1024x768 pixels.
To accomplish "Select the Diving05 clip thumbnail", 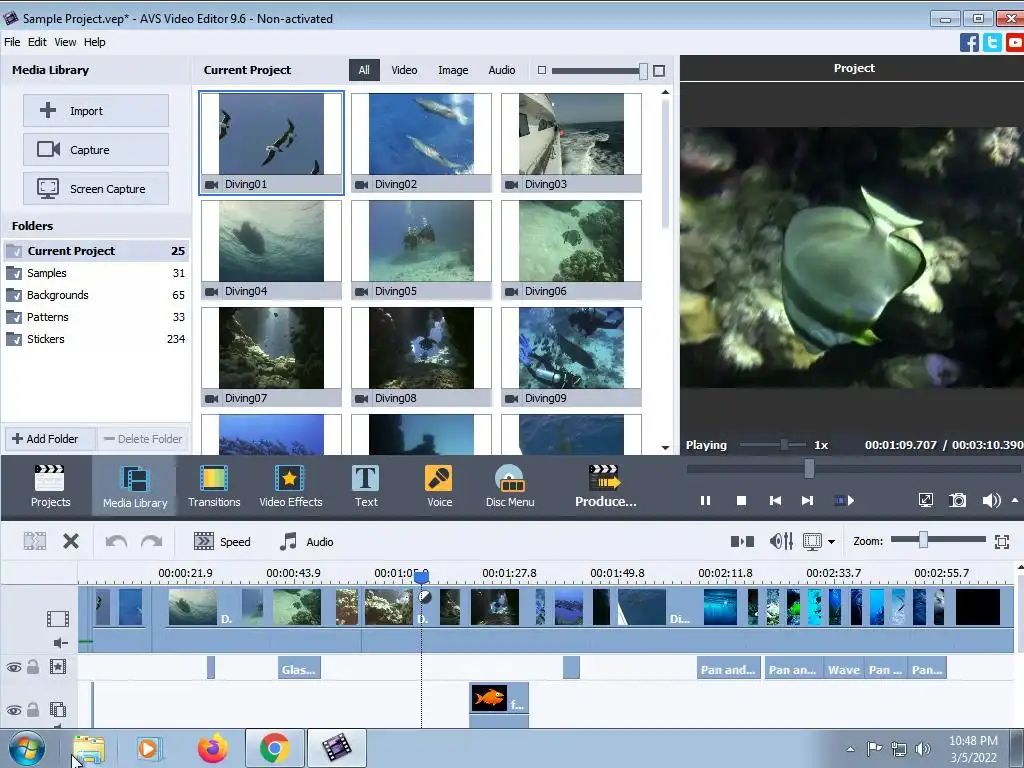I will point(421,249).
